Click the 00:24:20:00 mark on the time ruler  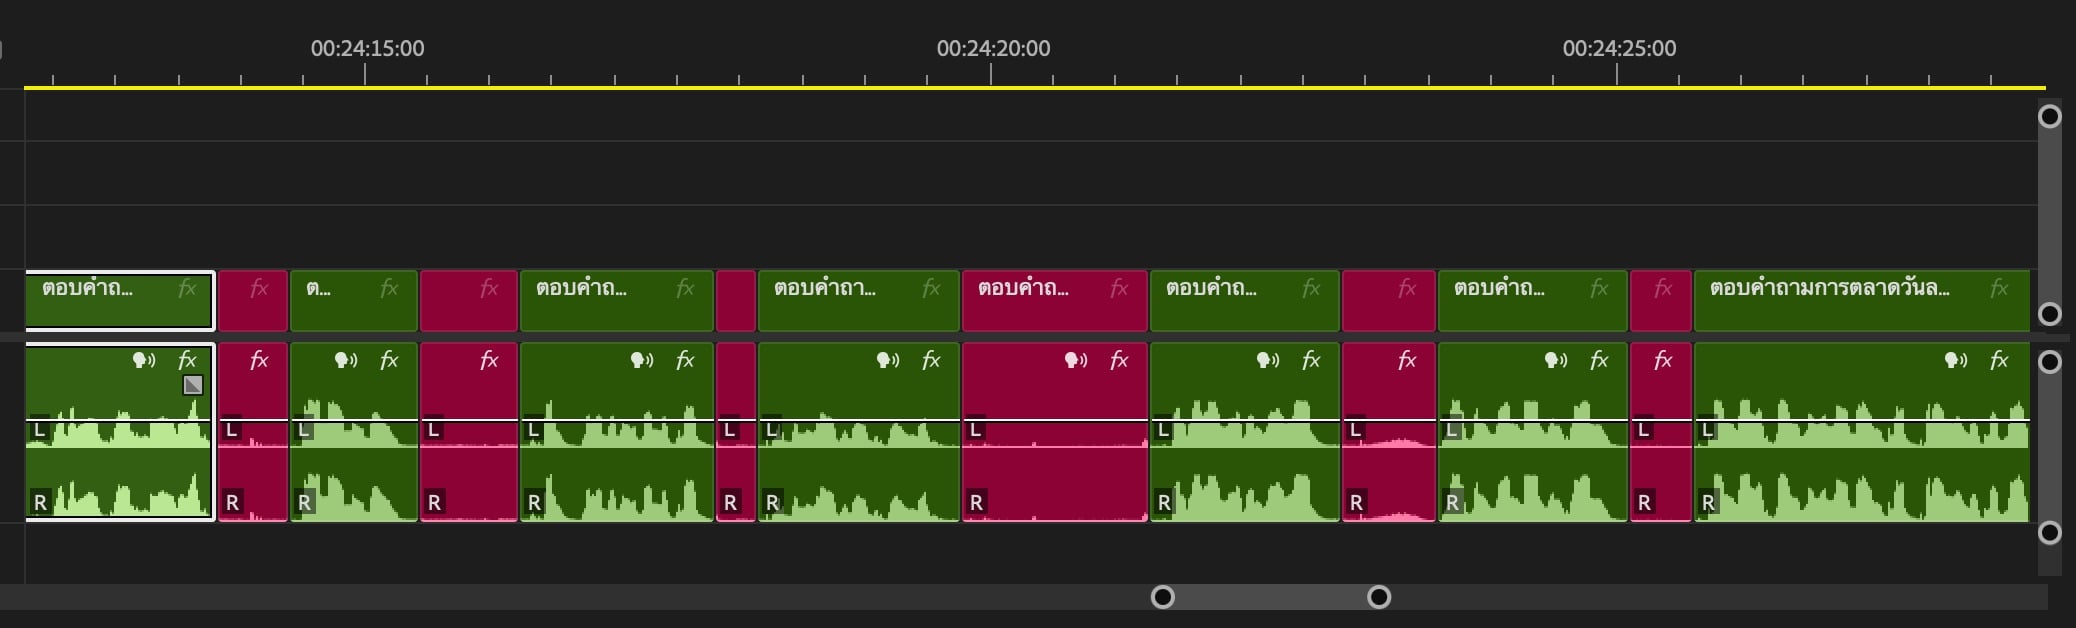click(991, 49)
